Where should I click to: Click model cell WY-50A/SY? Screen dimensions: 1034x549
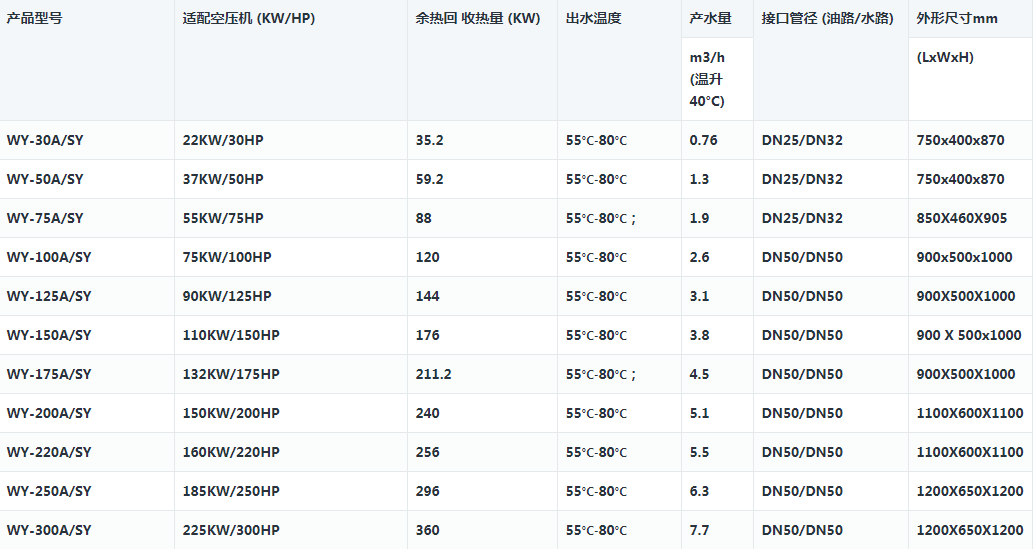(x=45, y=179)
